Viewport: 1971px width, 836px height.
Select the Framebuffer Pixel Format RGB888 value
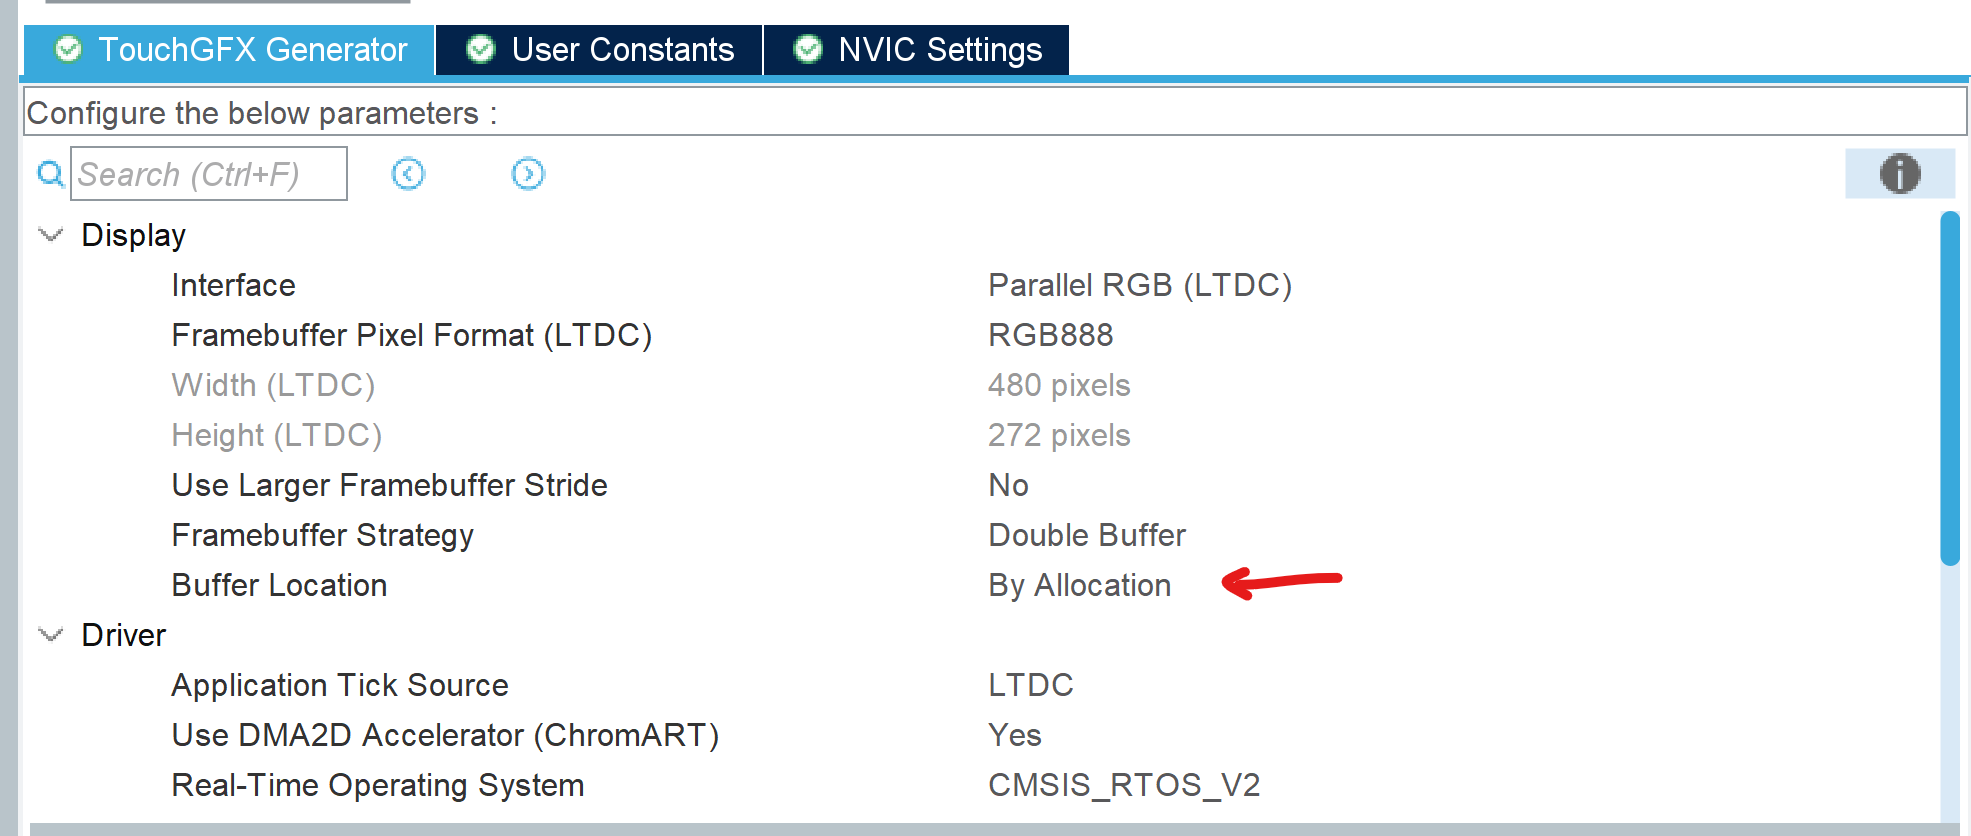[x=1049, y=335]
